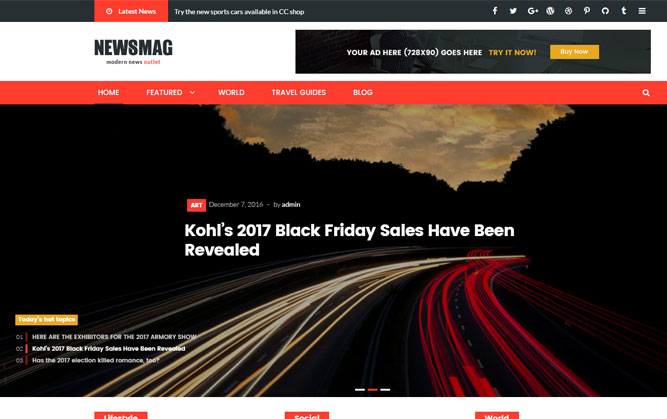Open the Travel Guides menu item

tap(299, 93)
